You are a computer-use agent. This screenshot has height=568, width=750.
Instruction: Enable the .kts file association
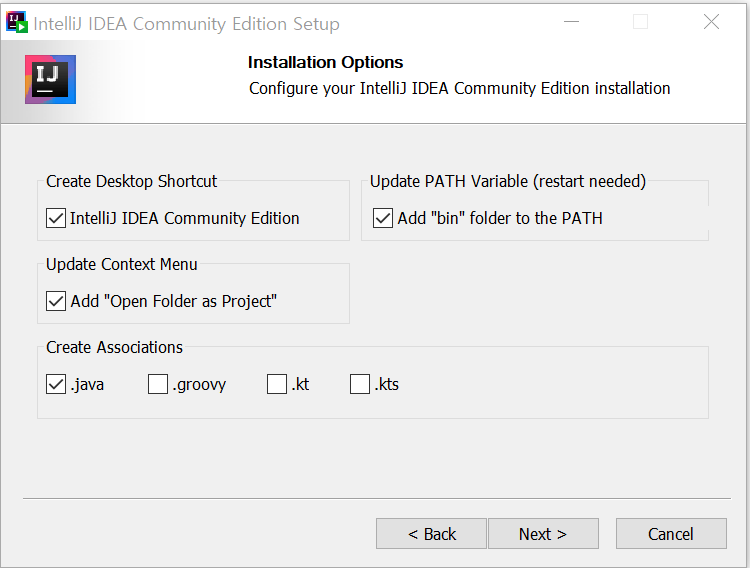(360, 384)
